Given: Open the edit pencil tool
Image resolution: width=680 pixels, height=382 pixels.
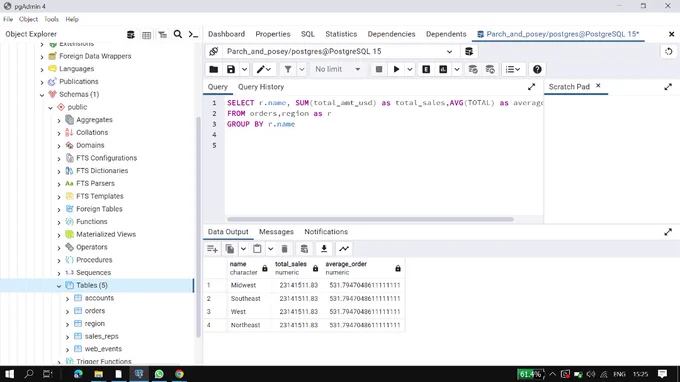Looking at the screenshot, I should pyautogui.click(x=264, y=69).
